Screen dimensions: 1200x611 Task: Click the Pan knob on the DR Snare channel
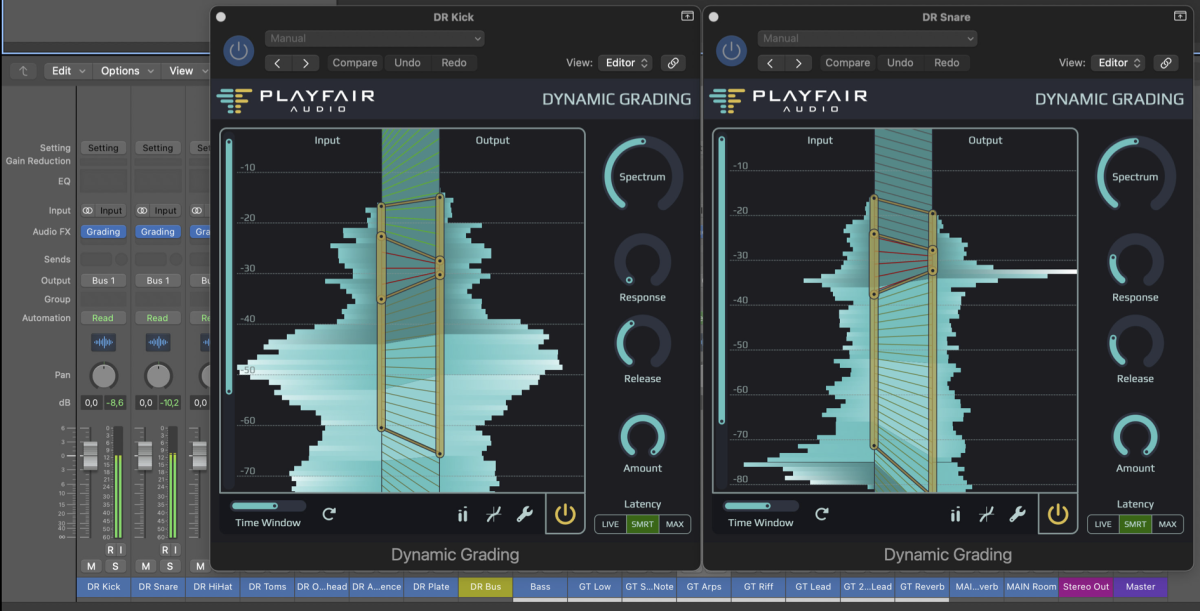(158, 376)
